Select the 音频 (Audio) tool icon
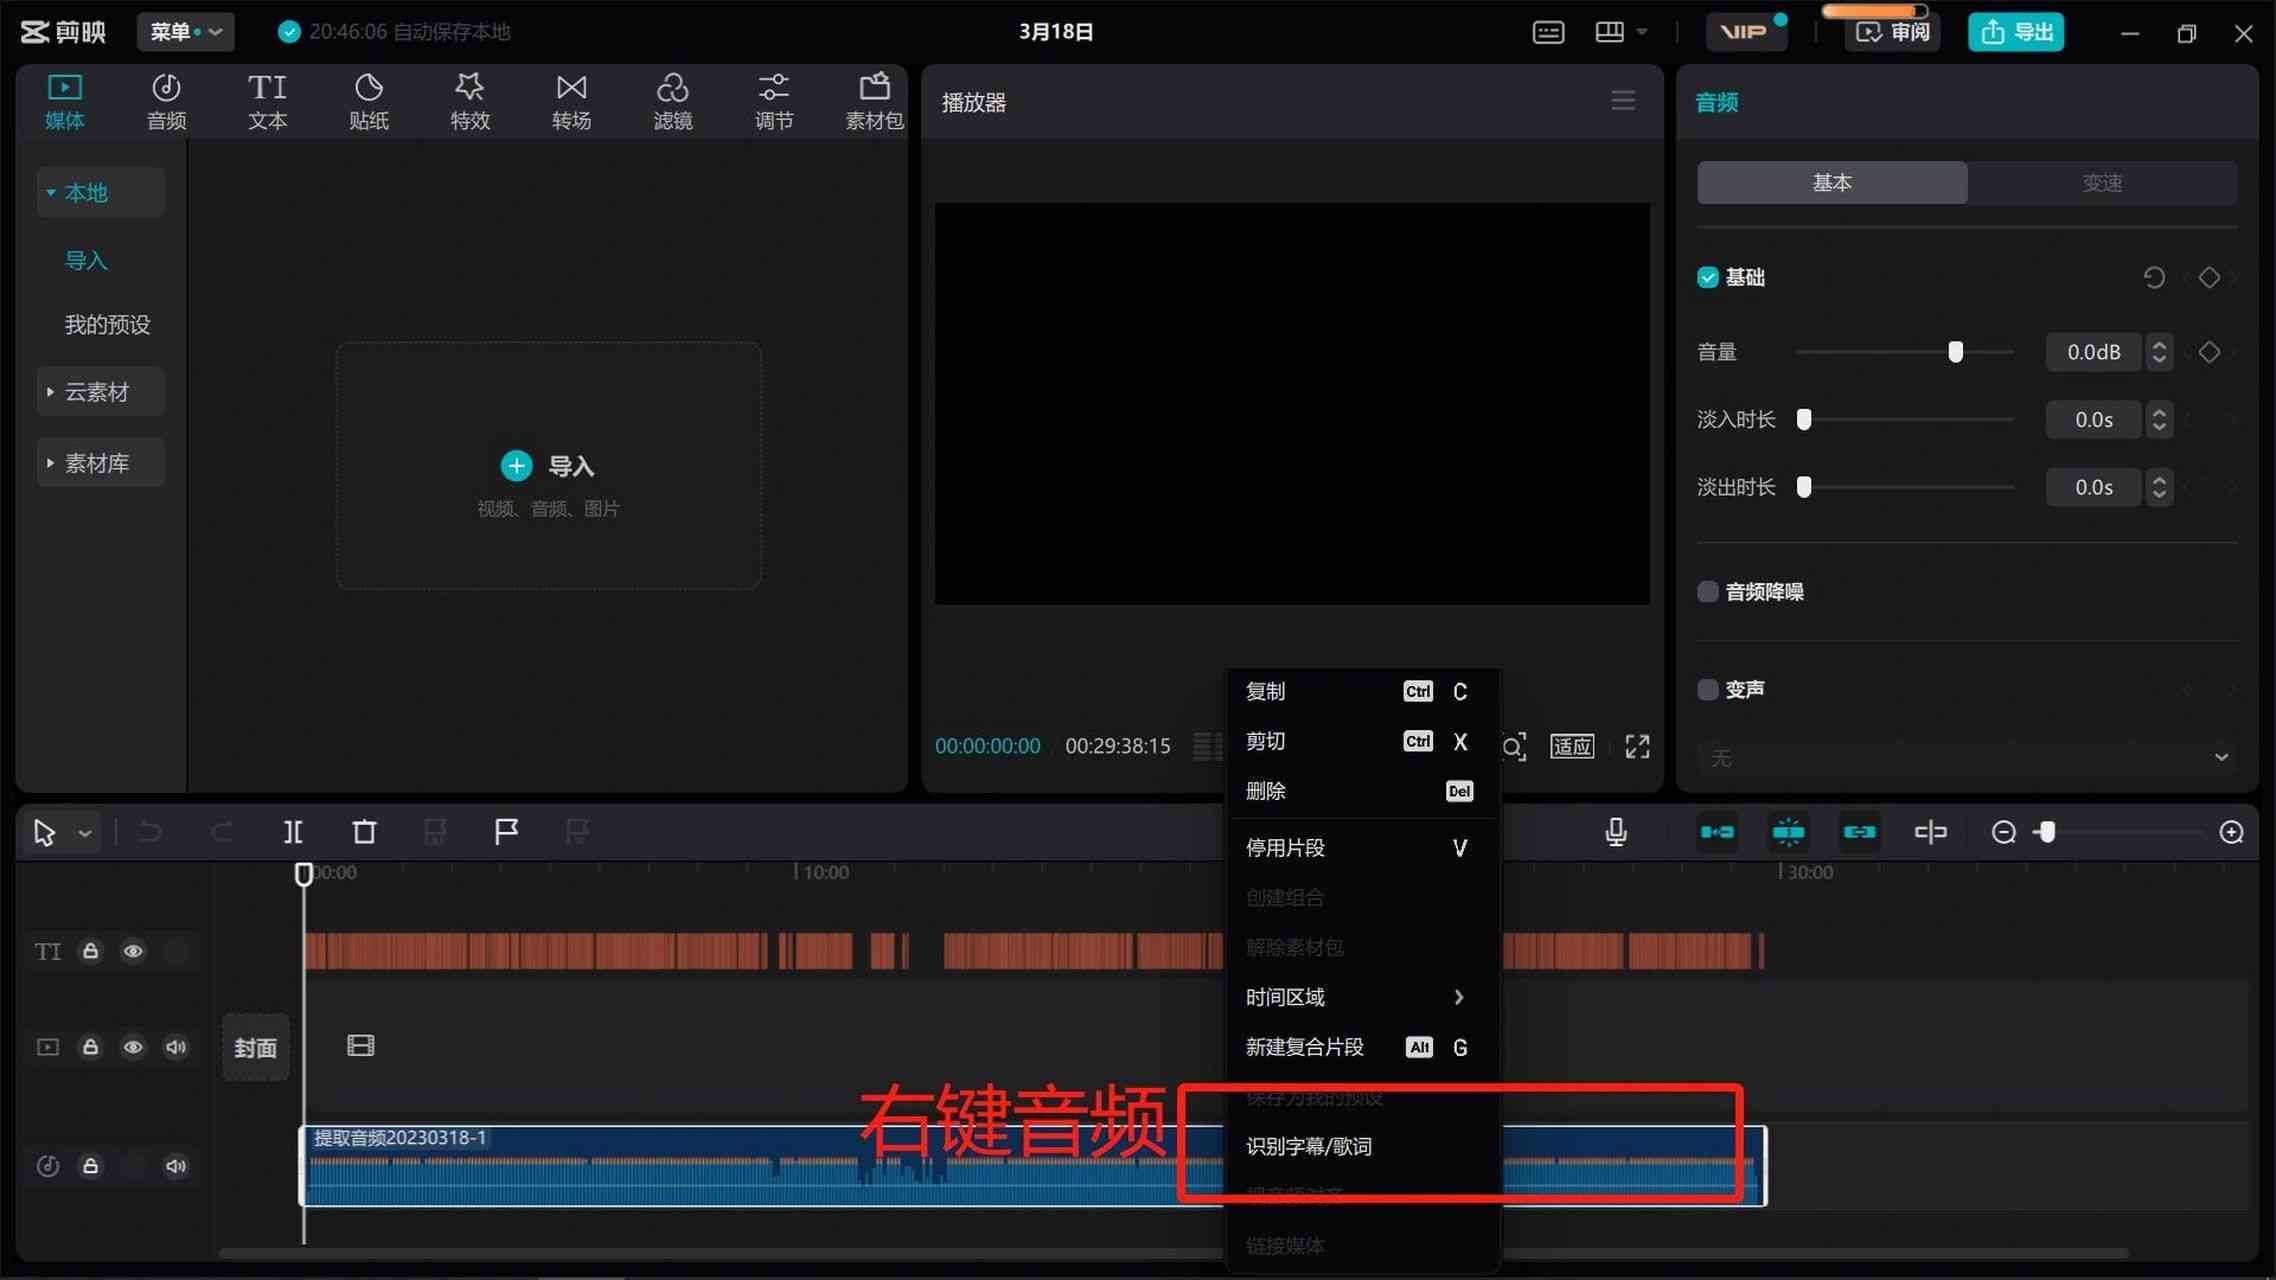This screenshot has width=2276, height=1280. (x=166, y=102)
